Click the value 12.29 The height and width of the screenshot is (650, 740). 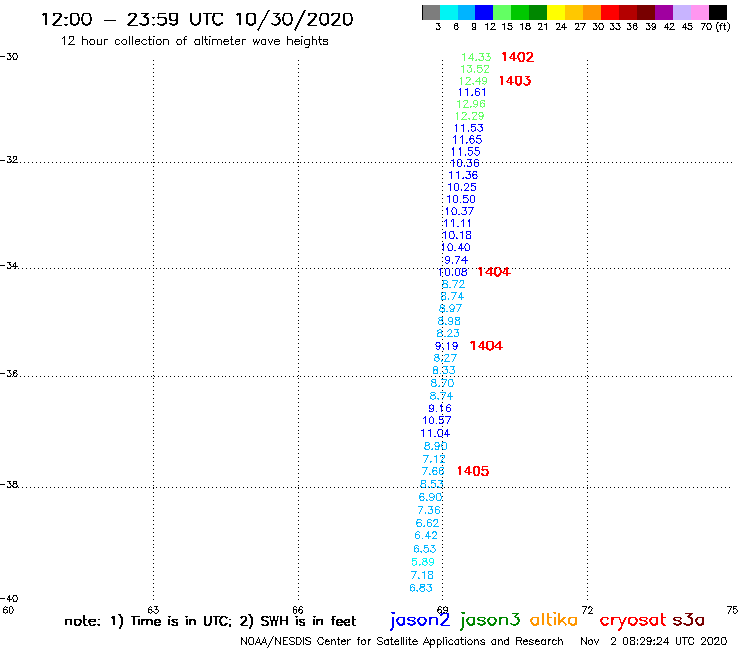(x=470, y=116)
